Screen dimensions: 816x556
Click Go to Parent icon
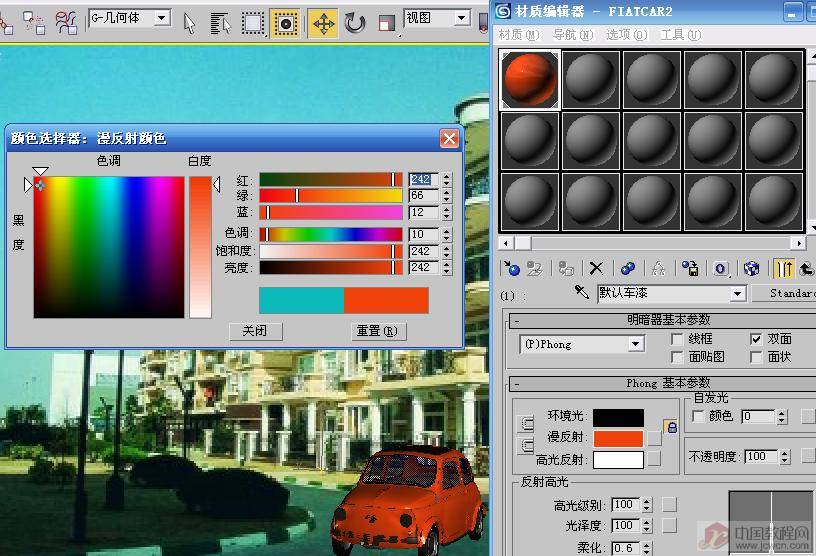[x=806, y=268]
